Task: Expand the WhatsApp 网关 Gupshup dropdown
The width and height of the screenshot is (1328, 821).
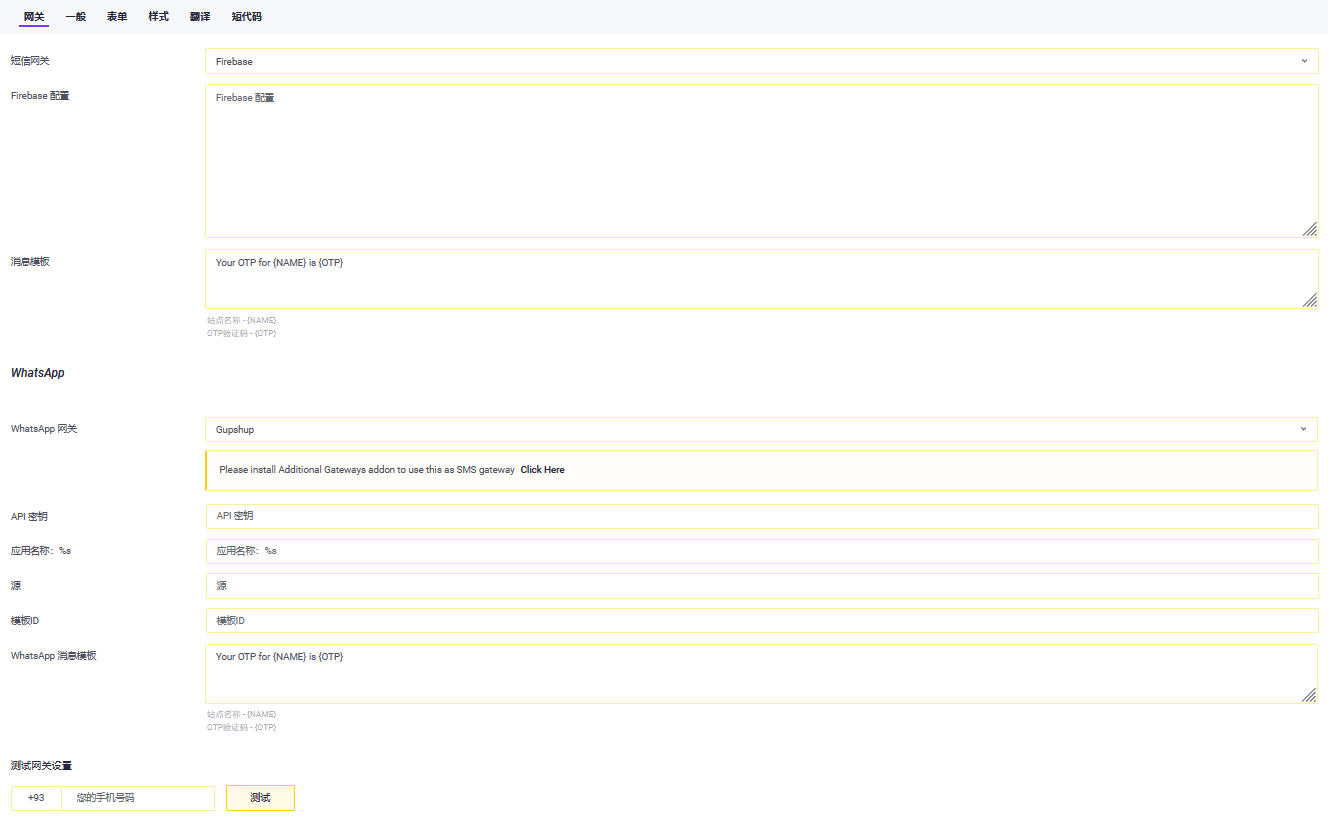Action: [760, 429]
